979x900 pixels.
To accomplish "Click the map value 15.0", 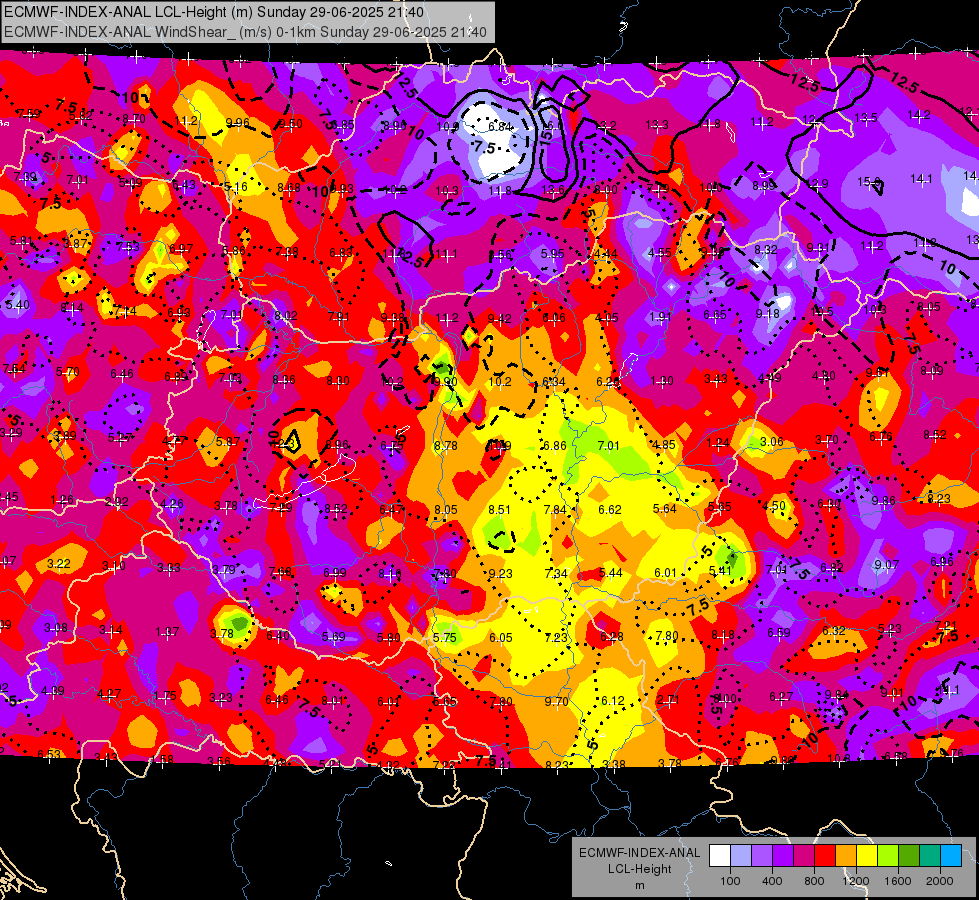I will click(x=868, y=182).
